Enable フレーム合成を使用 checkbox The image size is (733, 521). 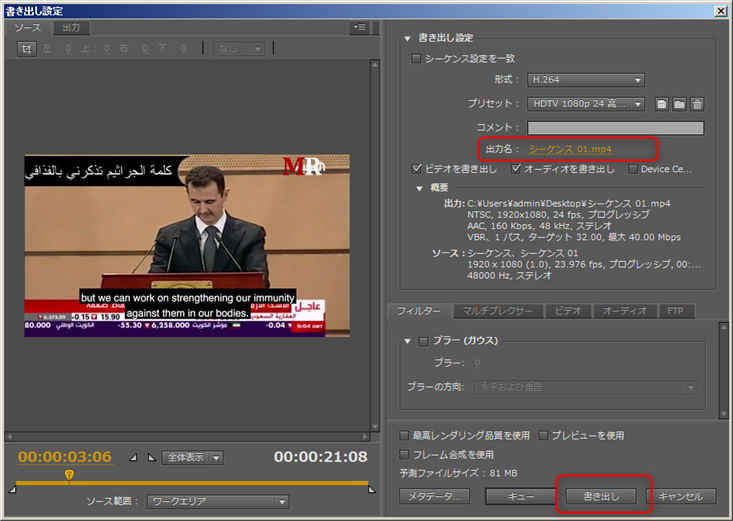(404, 455)
